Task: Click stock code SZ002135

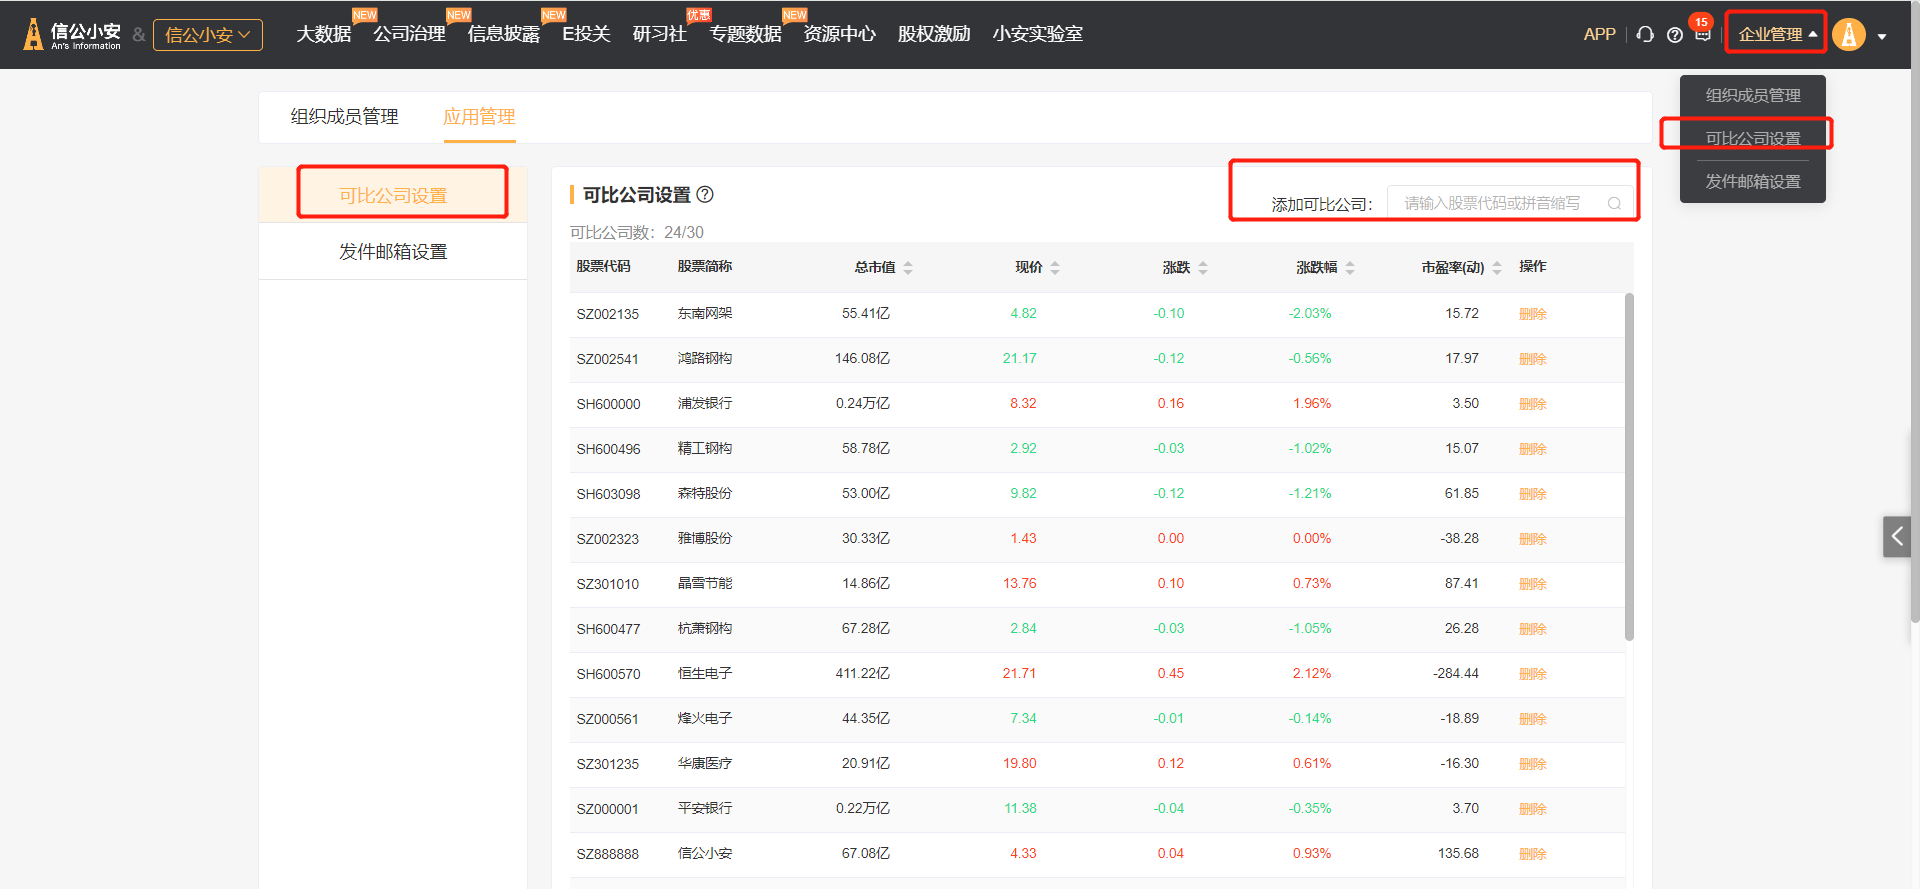Action: (x=607, y=314)
